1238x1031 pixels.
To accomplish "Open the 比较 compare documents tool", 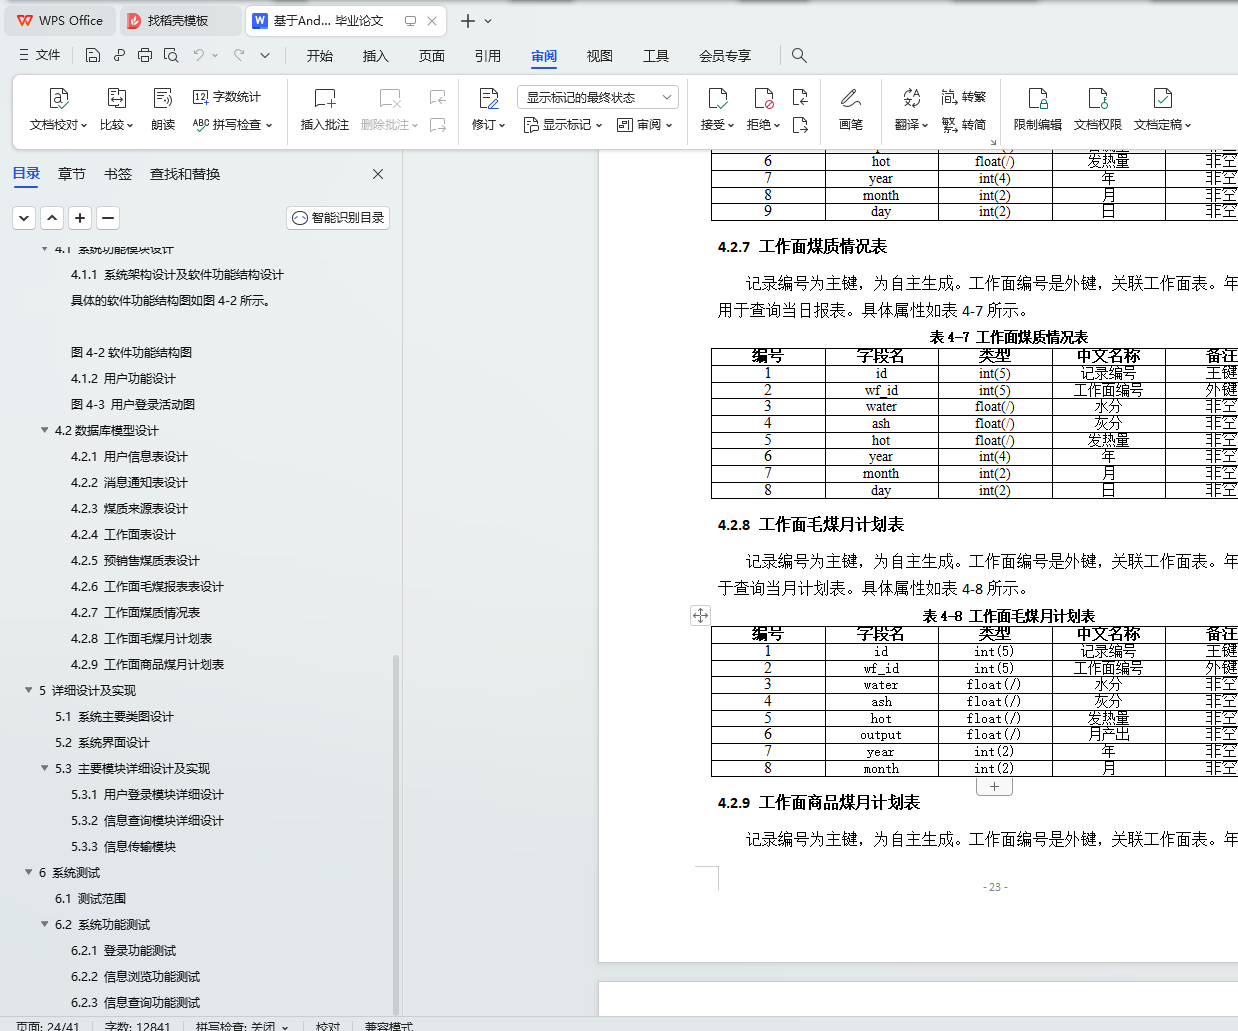I will [116, 109].
